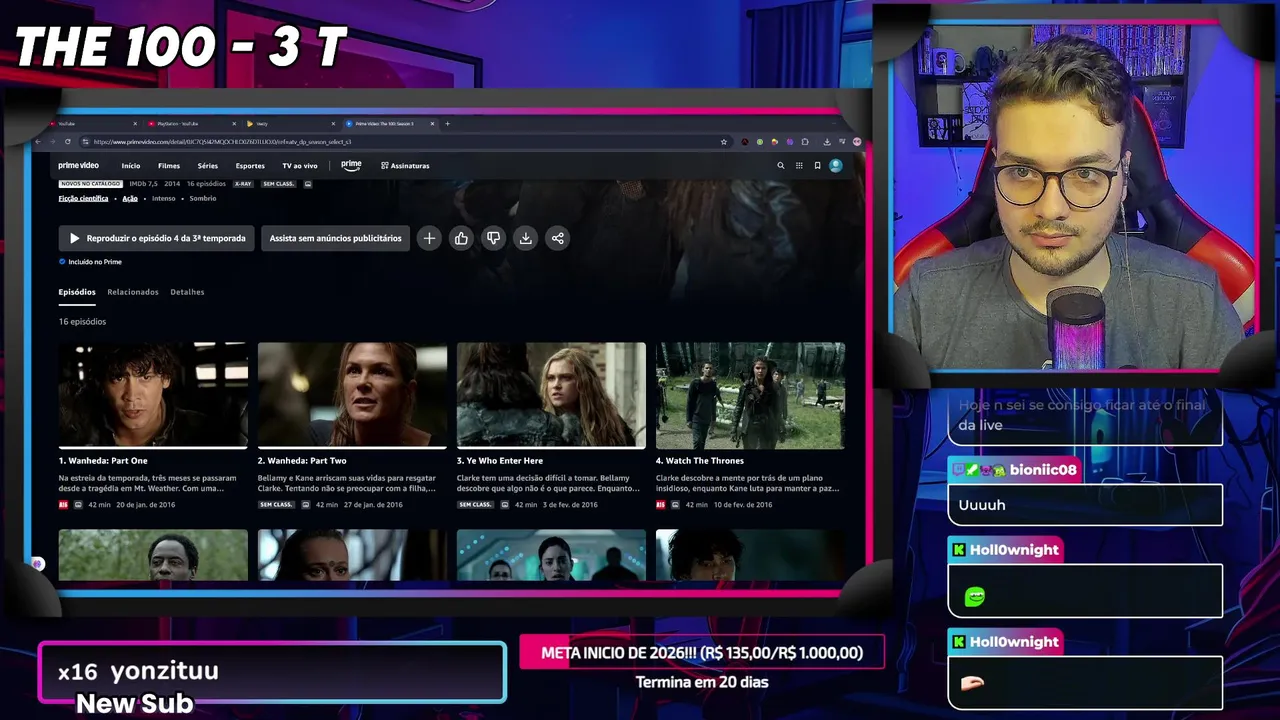Open the TV ao vivo navigation item
The image size is (1280, 720).
(x=300, y=166)
